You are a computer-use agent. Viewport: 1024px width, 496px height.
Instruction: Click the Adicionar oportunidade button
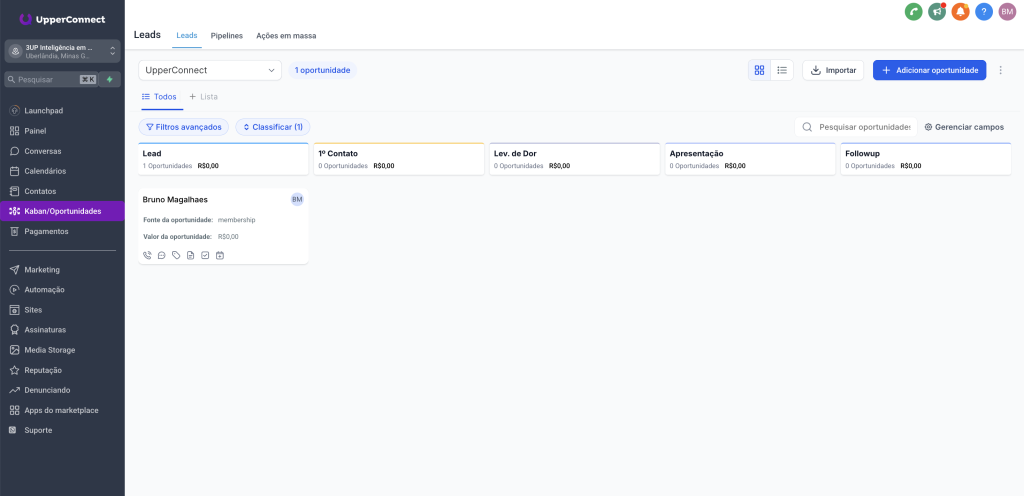click(929, 70)
